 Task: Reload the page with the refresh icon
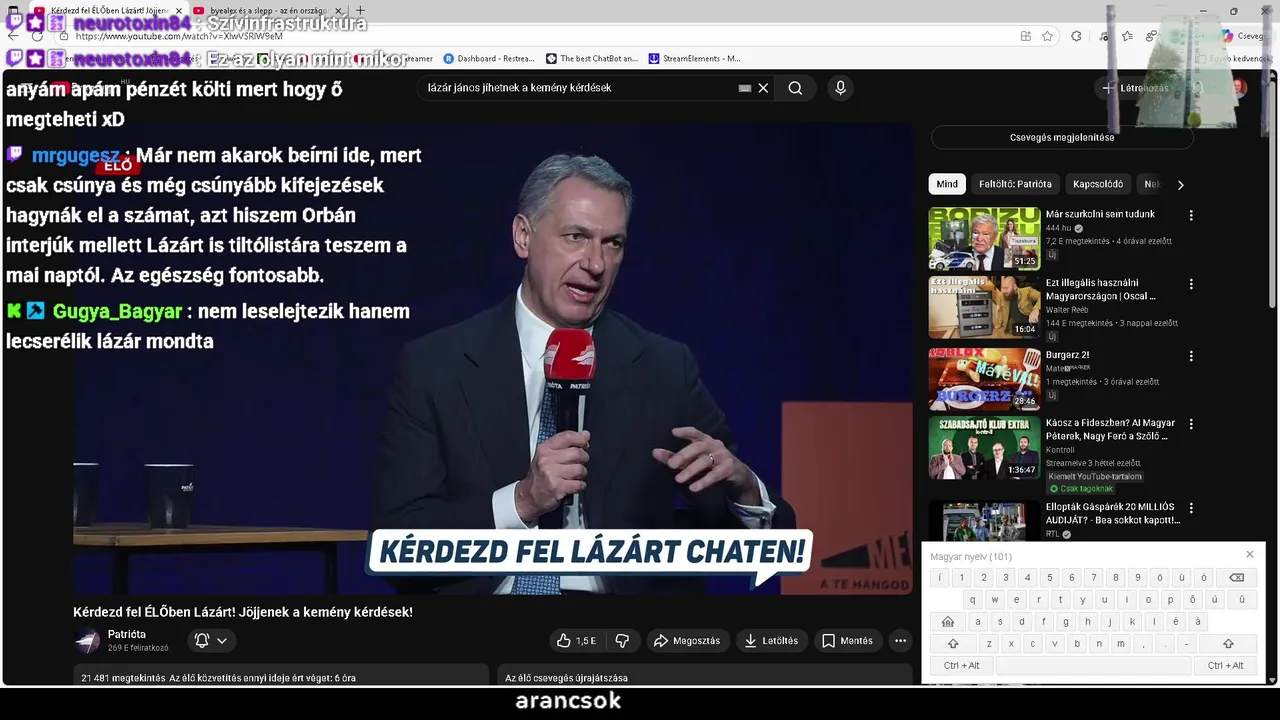(37, 36)
